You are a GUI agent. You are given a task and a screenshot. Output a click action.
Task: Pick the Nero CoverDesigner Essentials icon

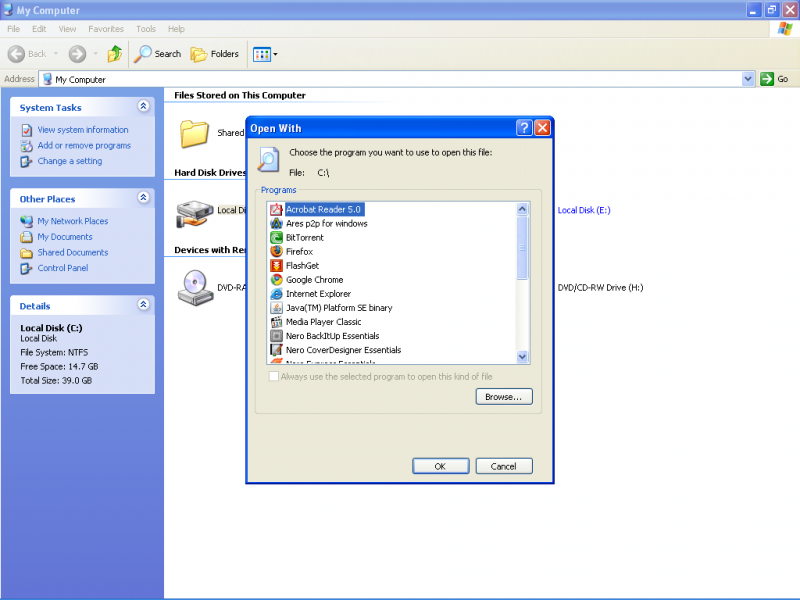pyautogui.click(x=276, y=350)
